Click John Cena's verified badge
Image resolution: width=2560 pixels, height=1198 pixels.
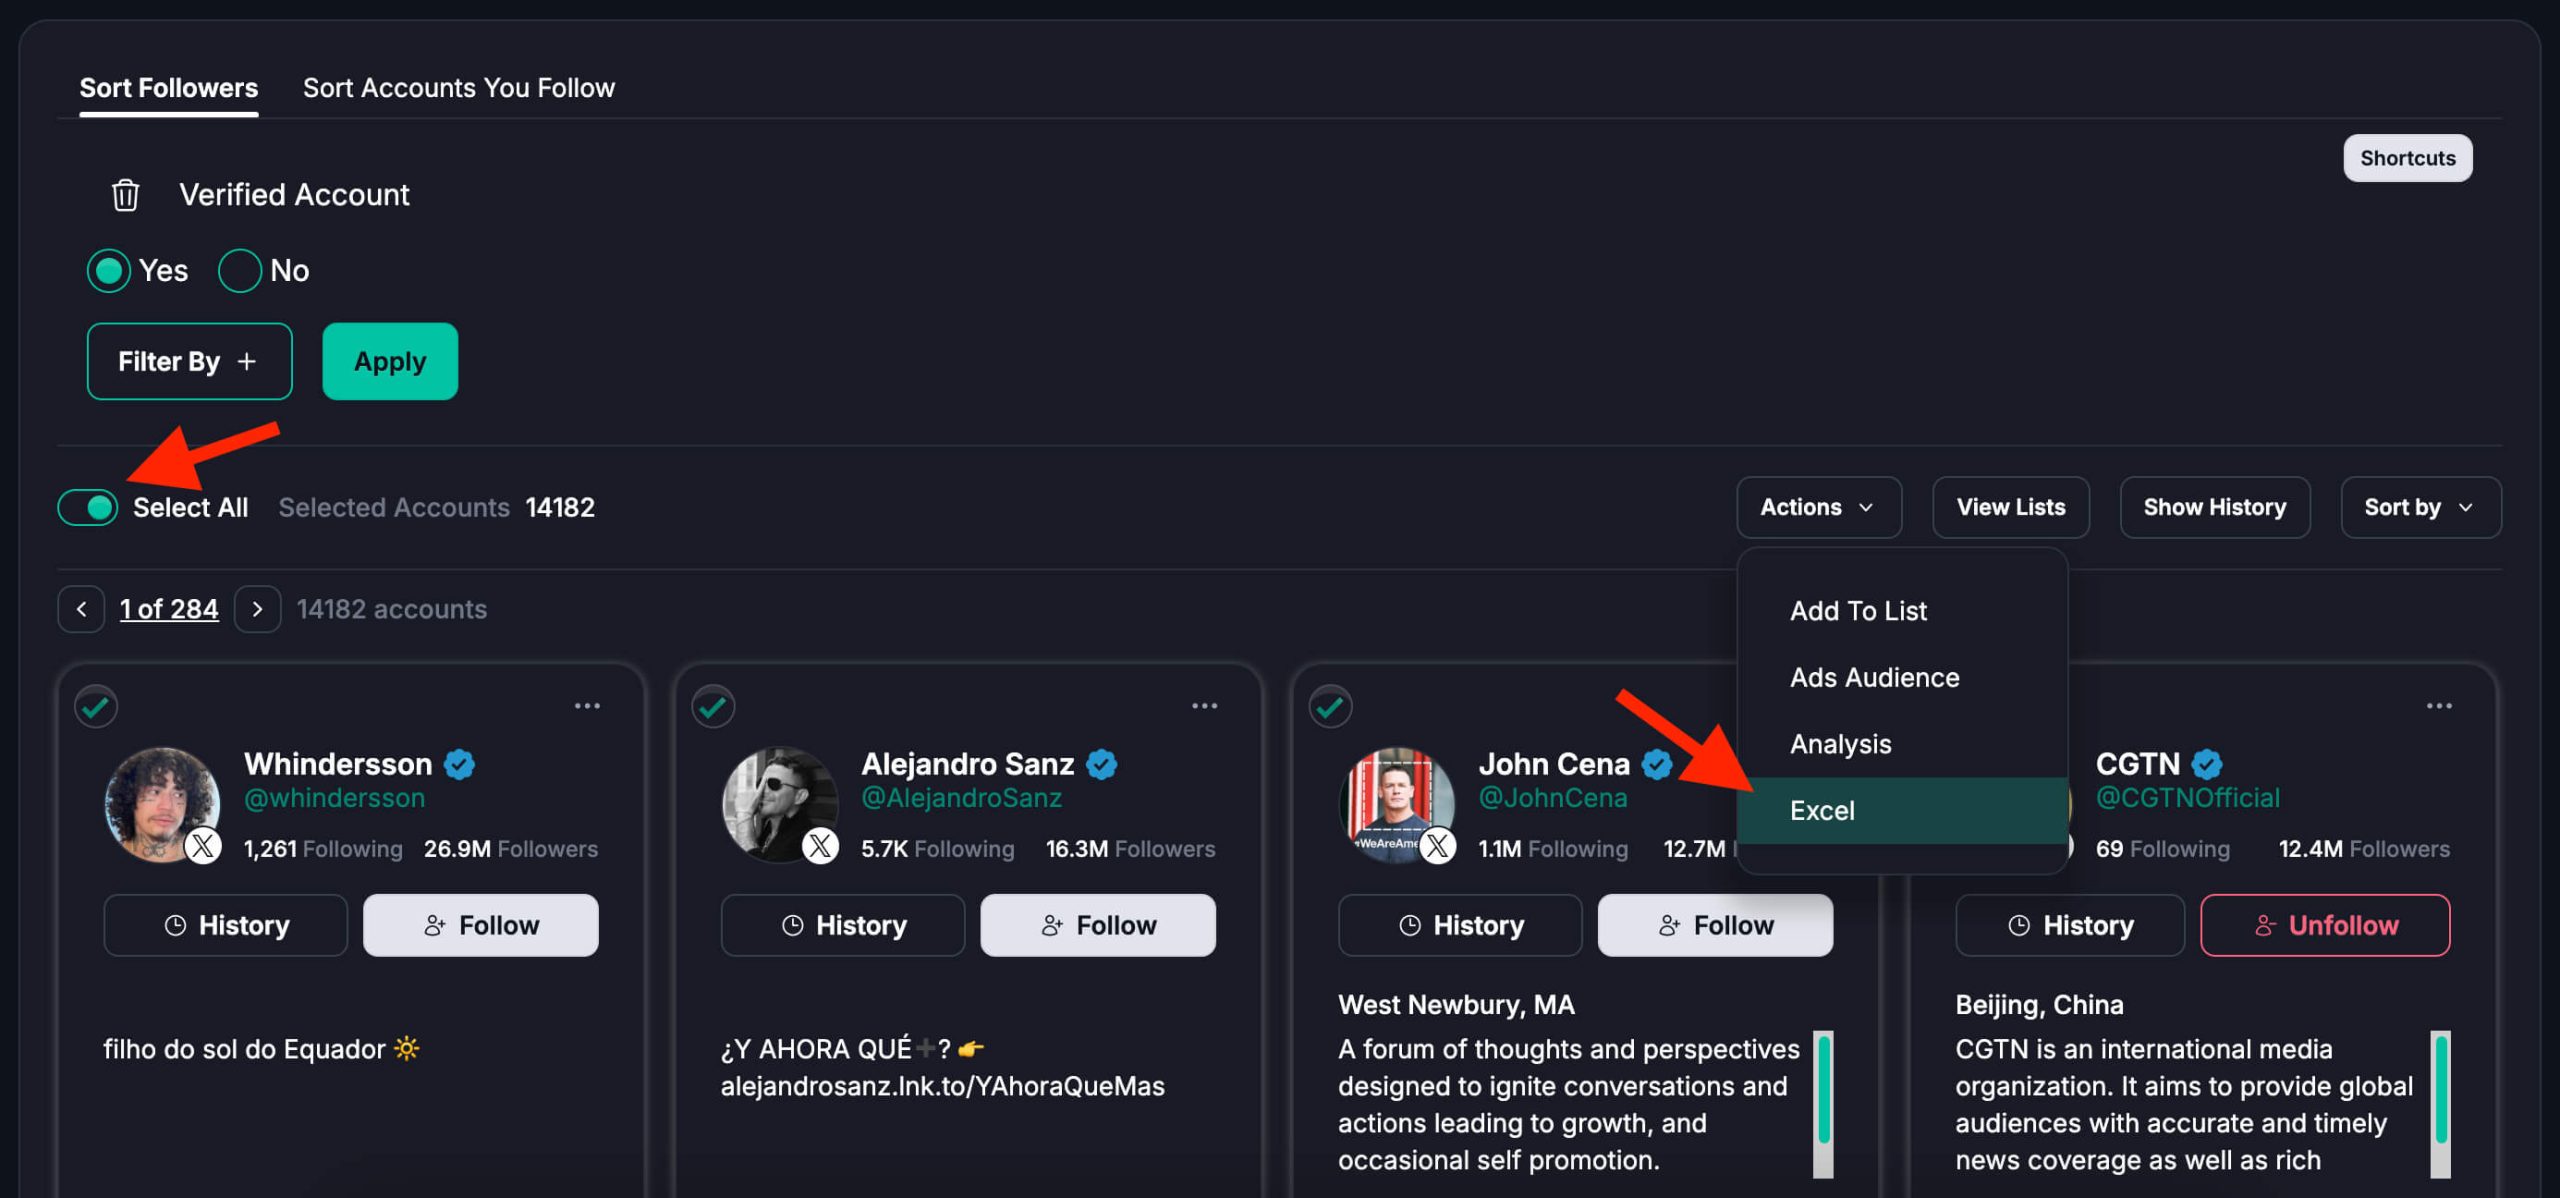point(1656,765)
